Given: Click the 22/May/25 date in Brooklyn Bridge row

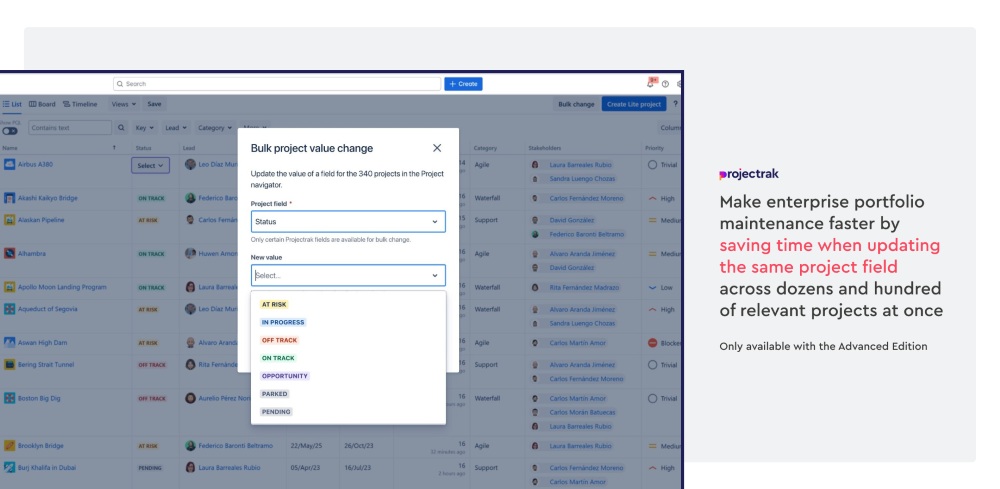Looking at the screenshot, I should pos(305,446).
